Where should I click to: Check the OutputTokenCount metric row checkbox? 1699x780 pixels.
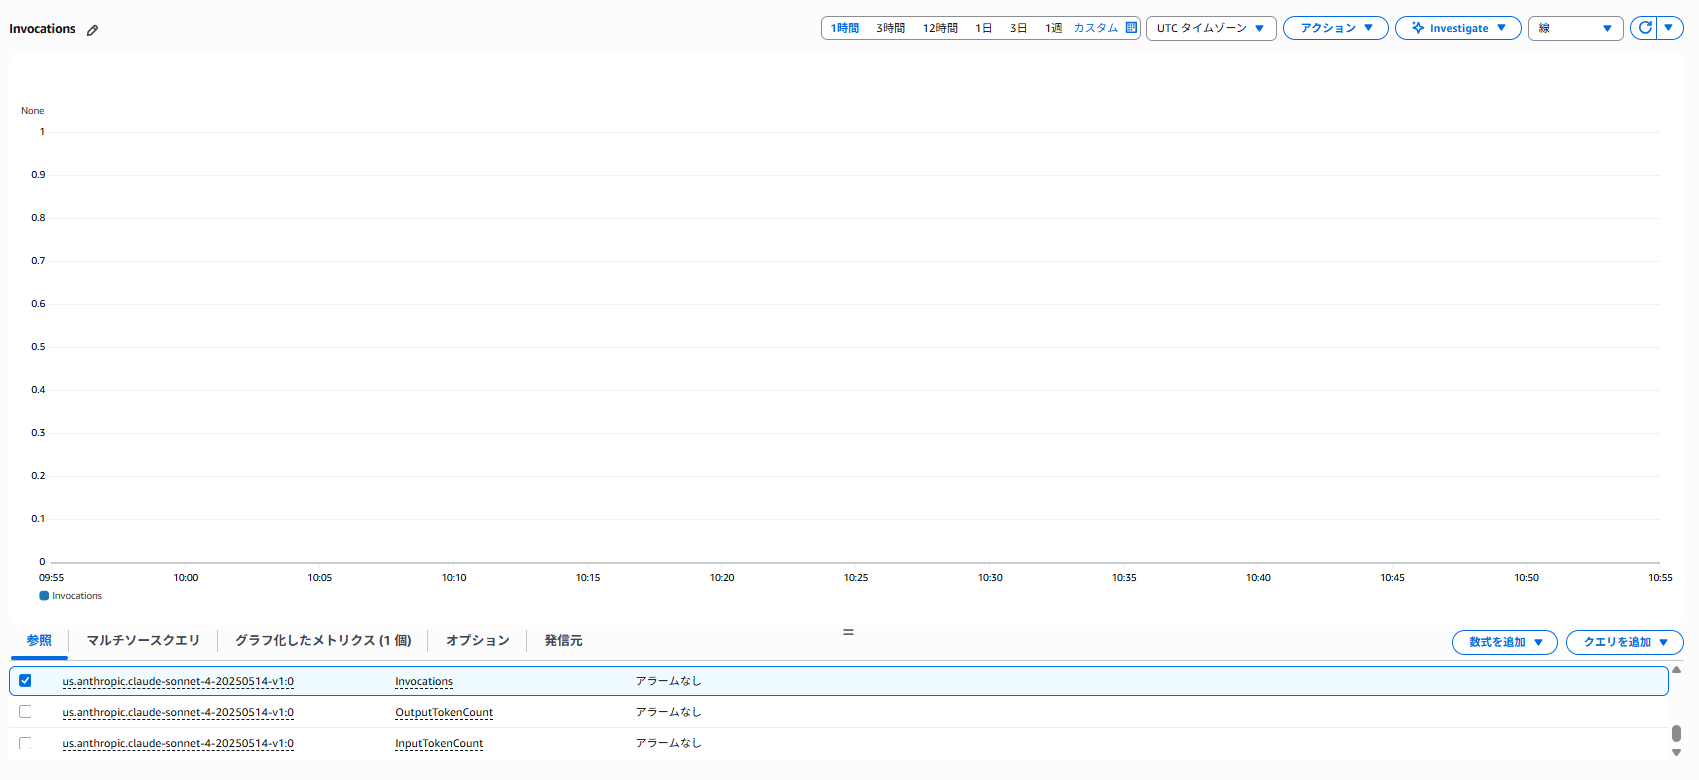(x=25, y=712)
